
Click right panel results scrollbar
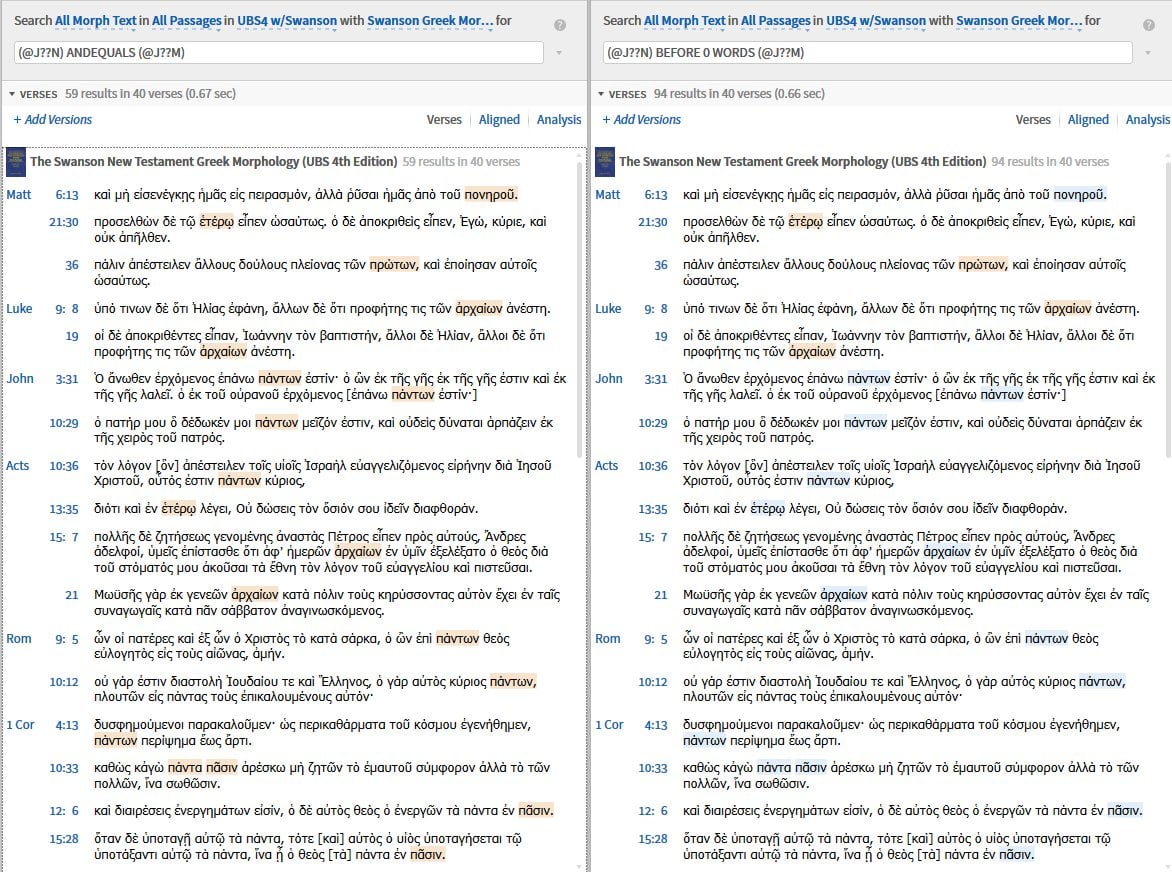(1168, 308)
